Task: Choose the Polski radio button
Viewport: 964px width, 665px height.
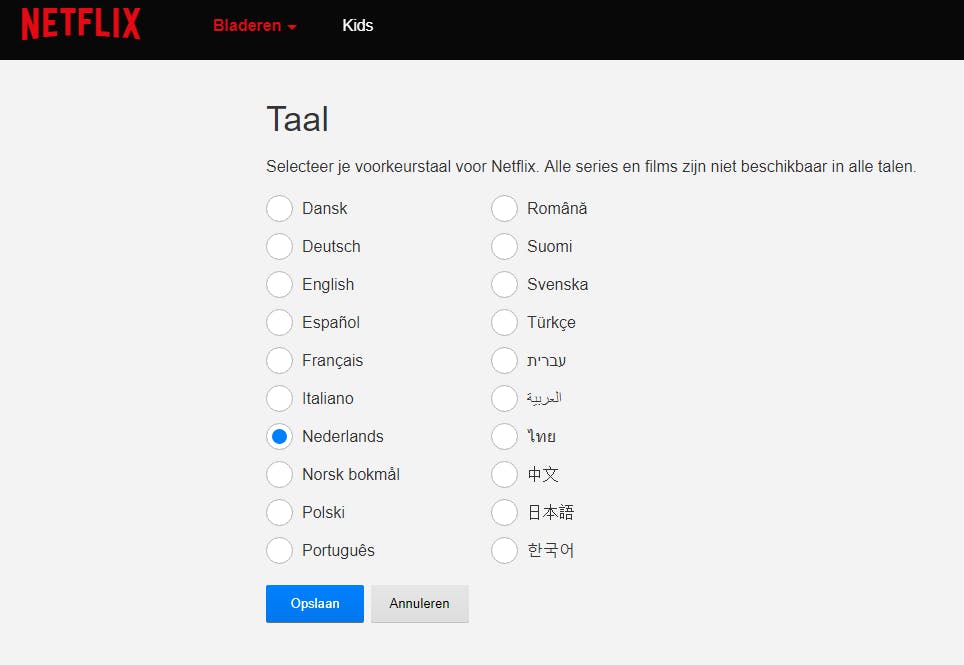Action: click(279, 513)
